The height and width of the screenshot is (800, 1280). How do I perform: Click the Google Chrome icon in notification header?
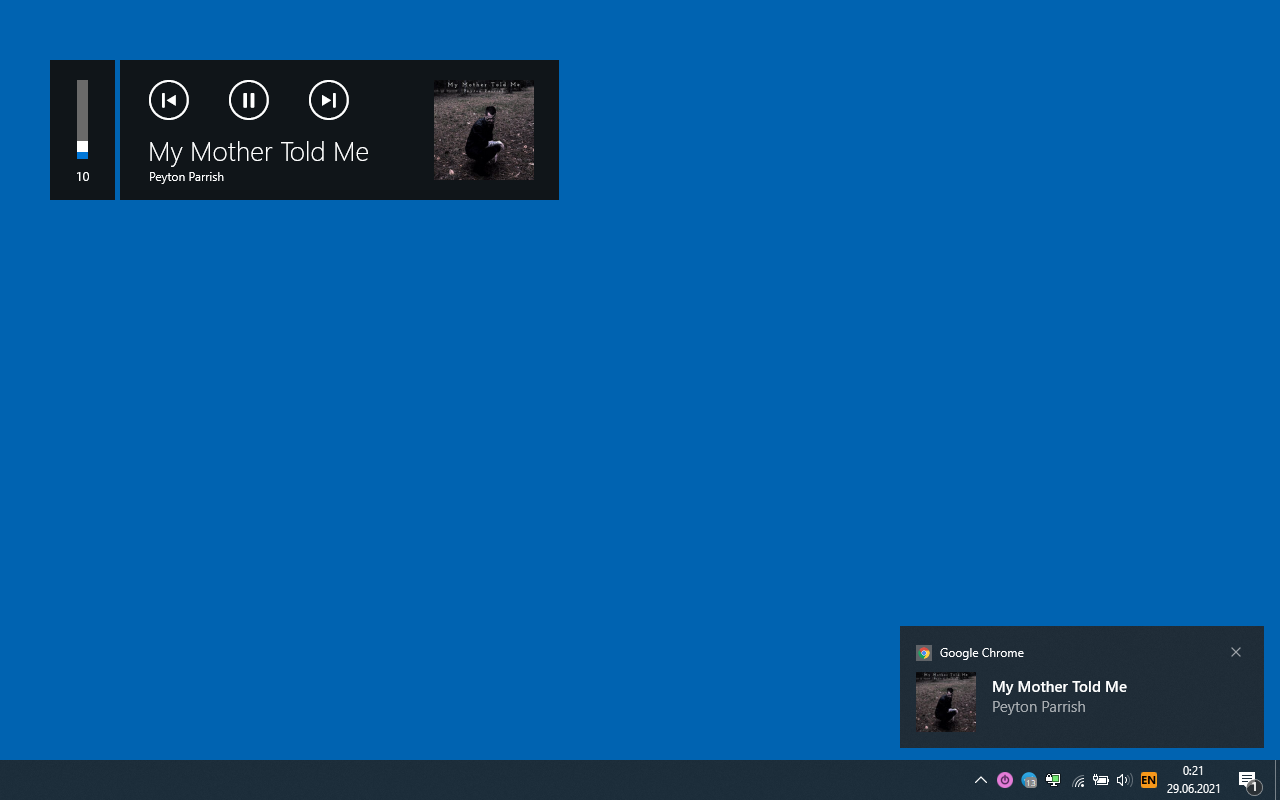coord(924,653)
